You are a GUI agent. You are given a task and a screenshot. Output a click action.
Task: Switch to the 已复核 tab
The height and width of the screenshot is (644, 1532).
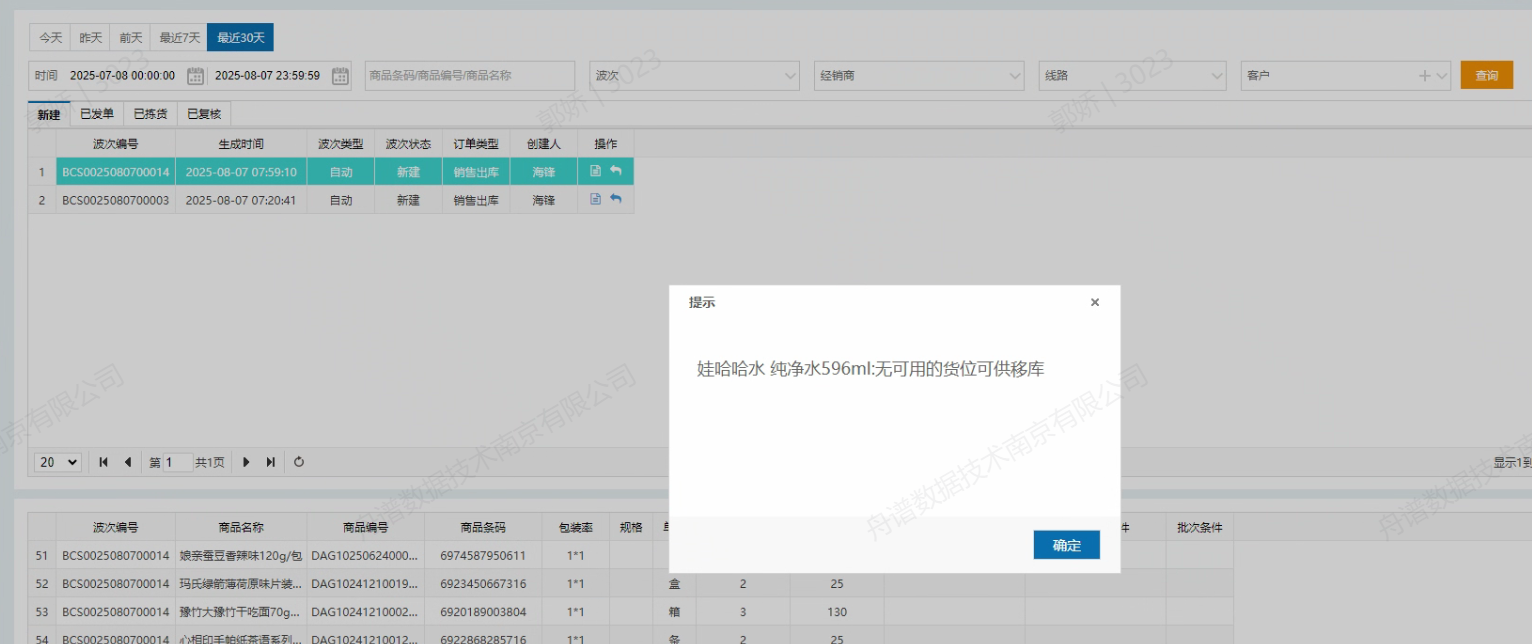204,114
